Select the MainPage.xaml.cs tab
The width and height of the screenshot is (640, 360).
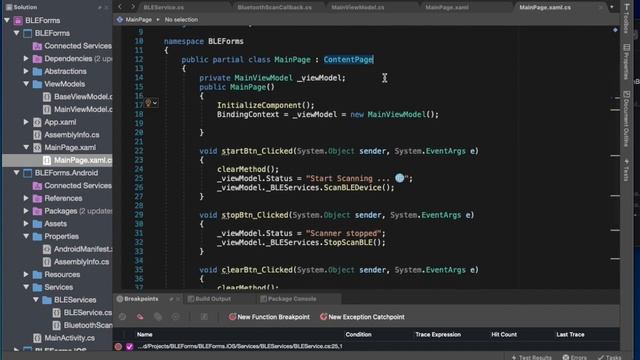tap(545, 7)
